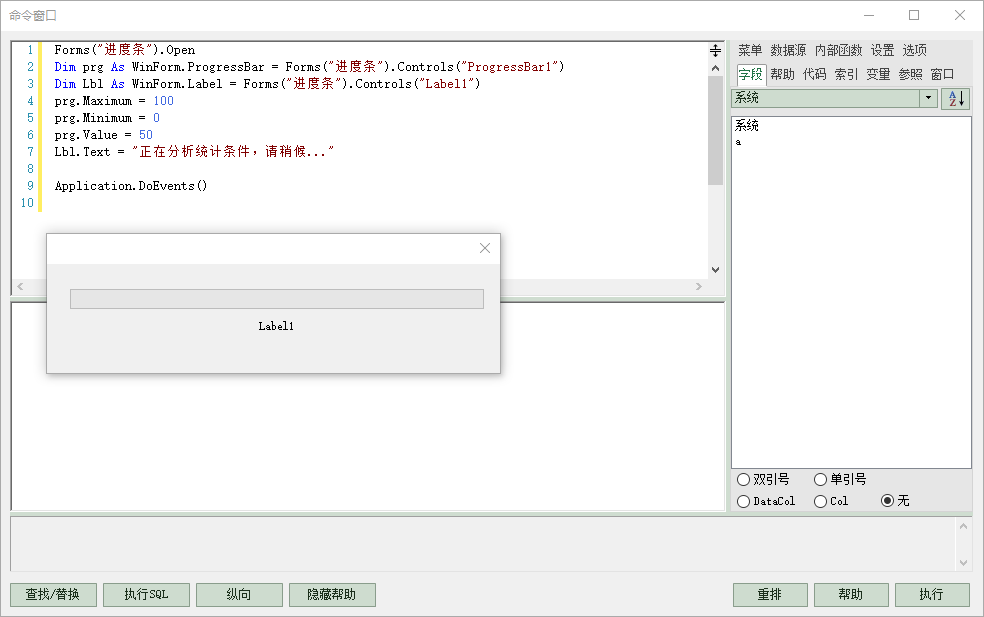Switch to the 参照 tab
The width and height of the screenshot is (984, 617).
pyautogui.click(x=911, y=75)
